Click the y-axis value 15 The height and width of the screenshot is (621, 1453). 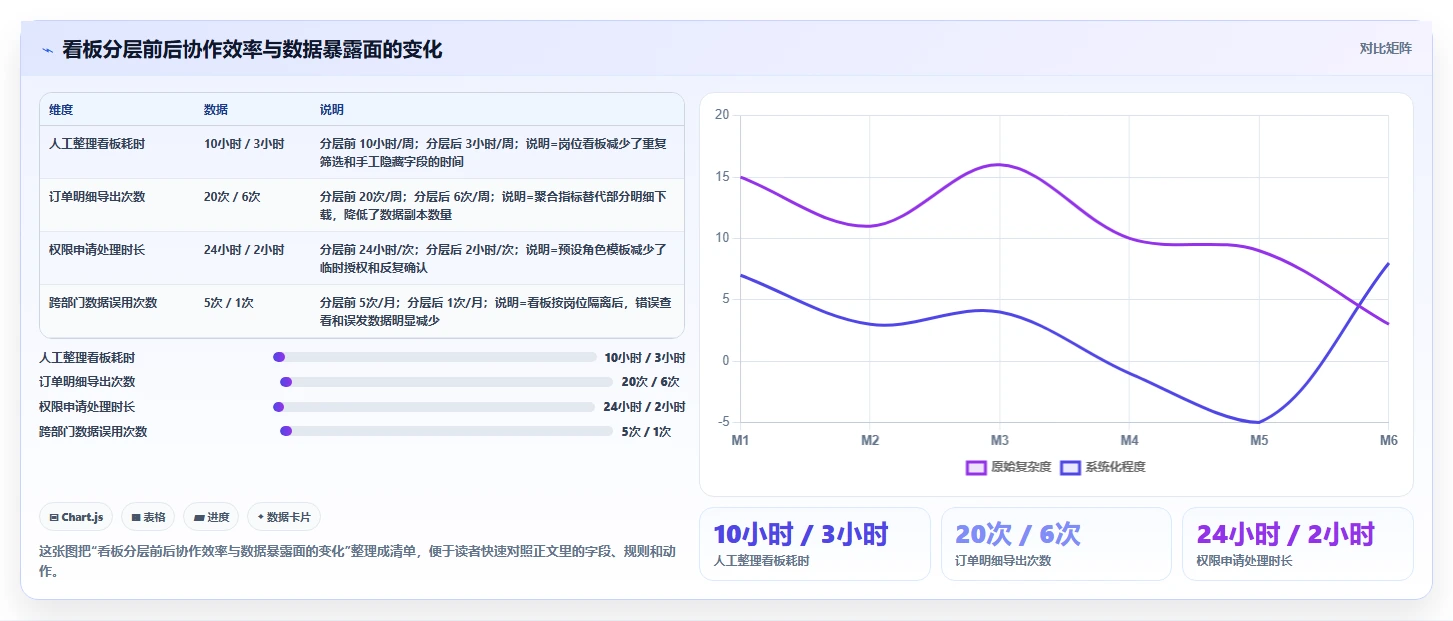point(722,177)
